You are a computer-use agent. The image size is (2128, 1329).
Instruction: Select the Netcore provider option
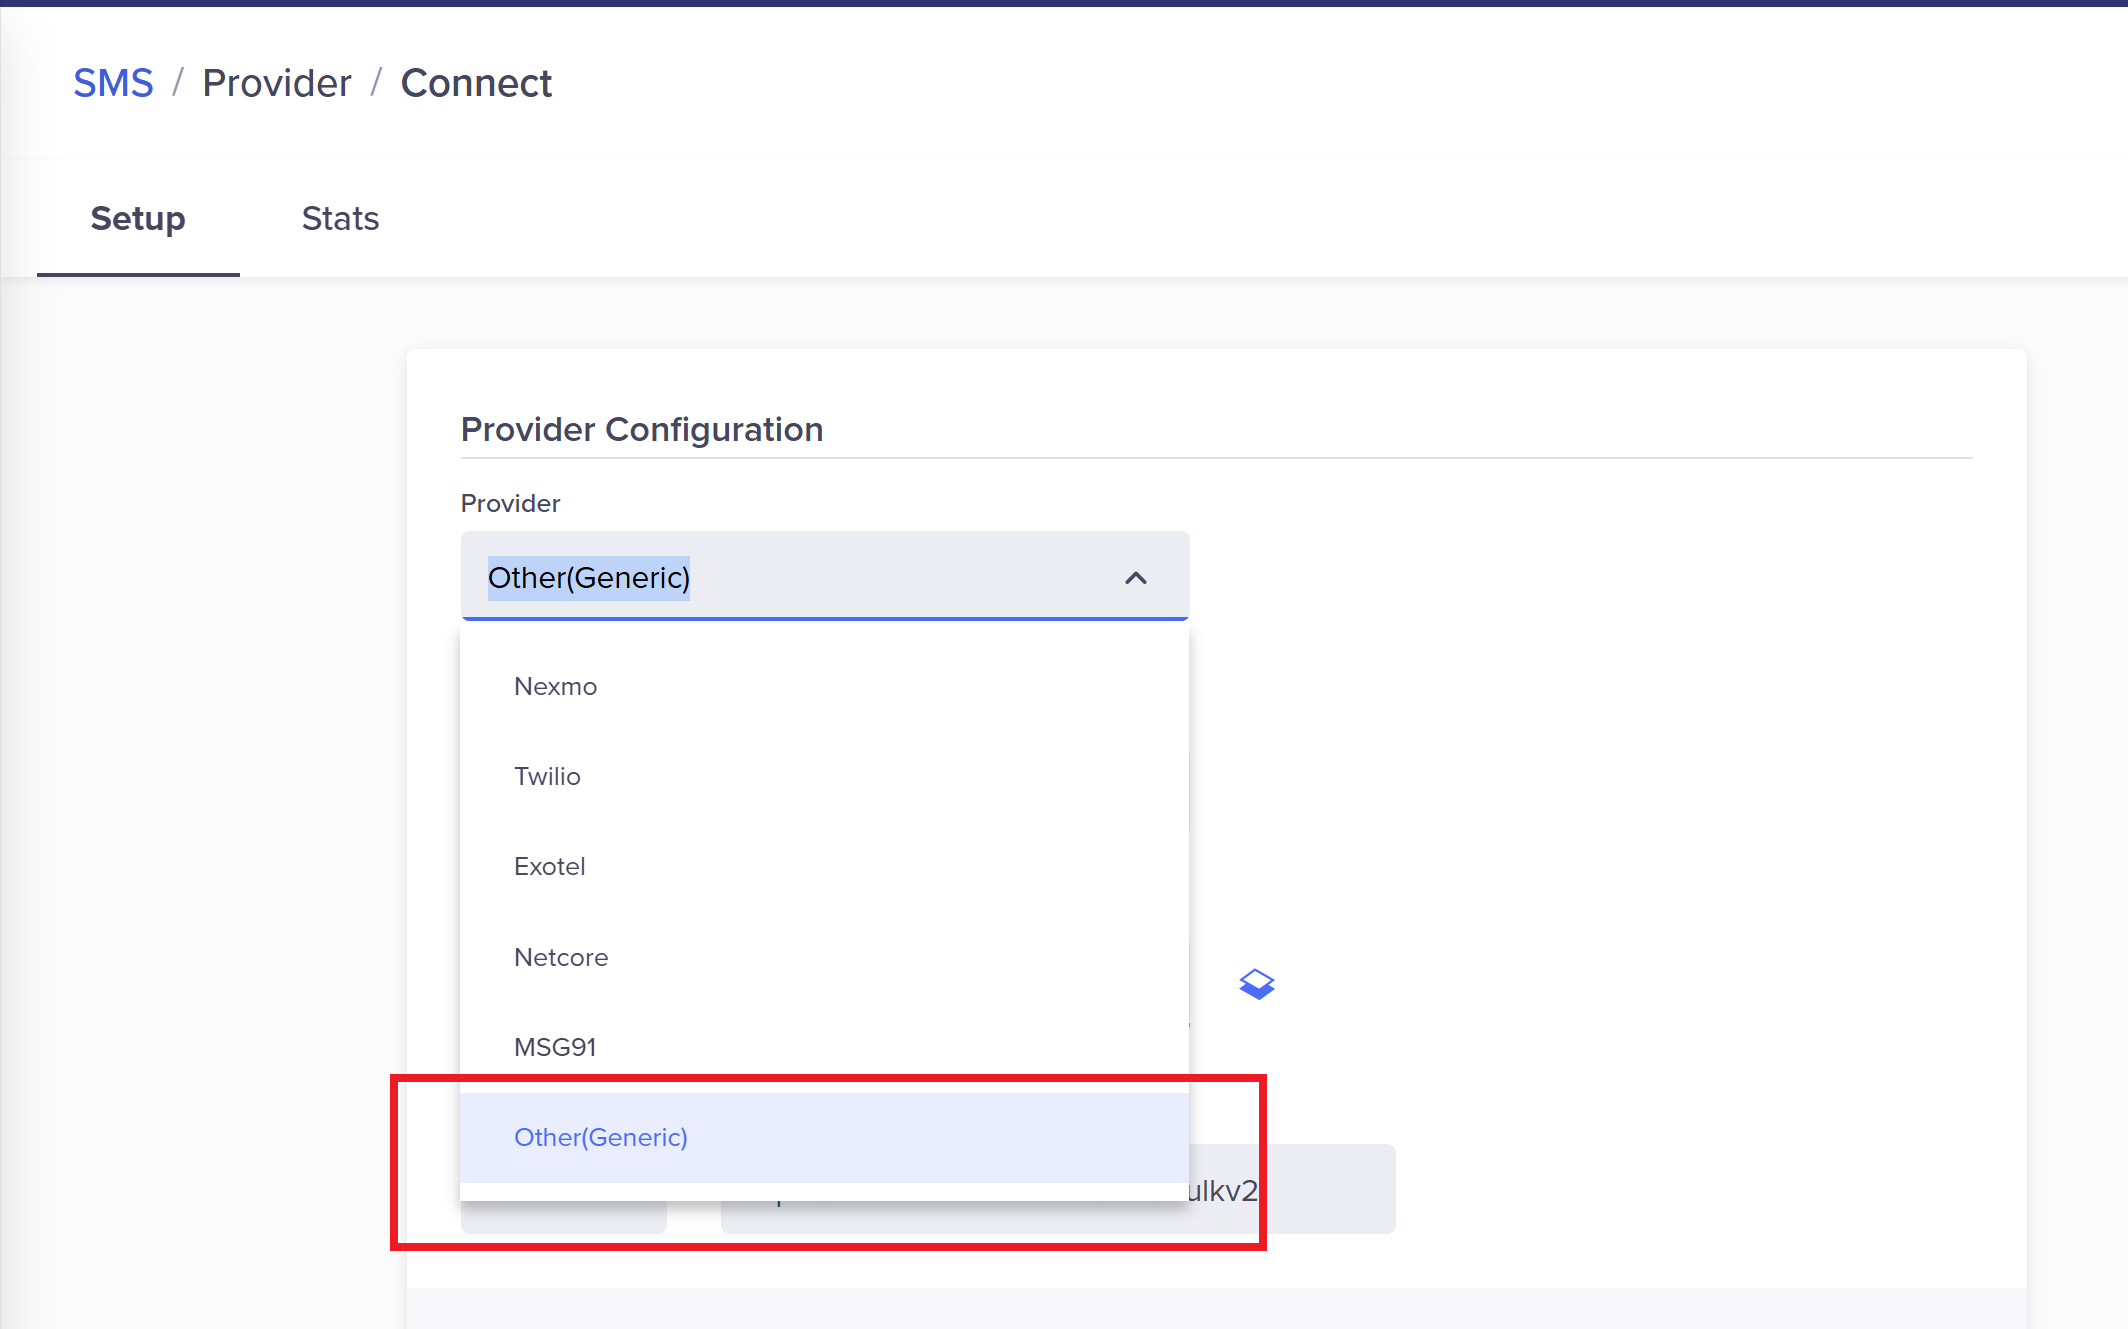coord(560,957)
